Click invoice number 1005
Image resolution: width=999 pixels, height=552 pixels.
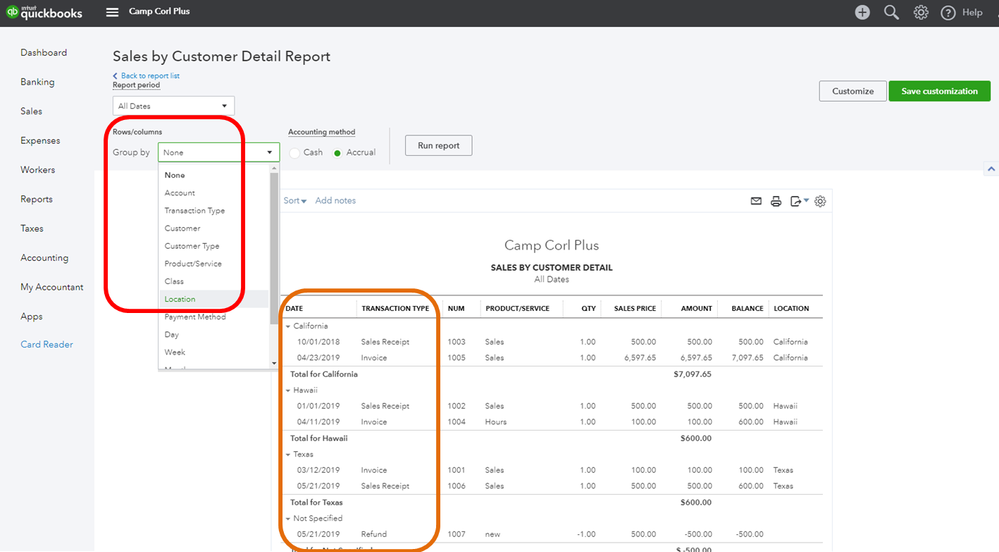(x=456, y=358)
